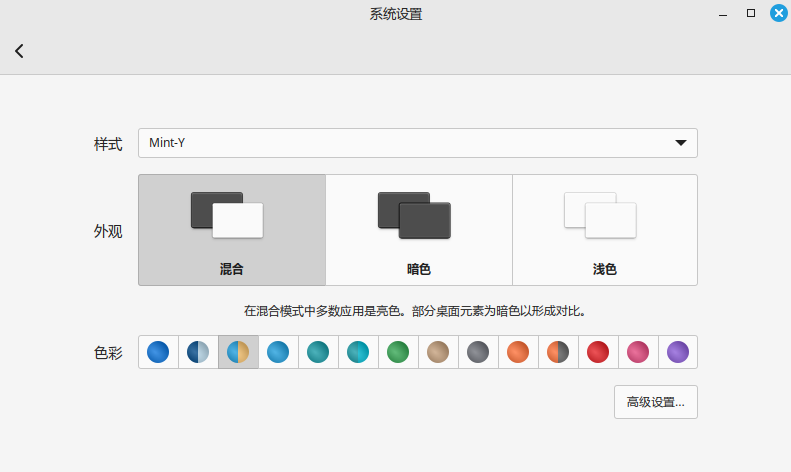This screenshot has height=472, width=791.
Task: Choose the green accent color
Action: (x=398, y=352)
